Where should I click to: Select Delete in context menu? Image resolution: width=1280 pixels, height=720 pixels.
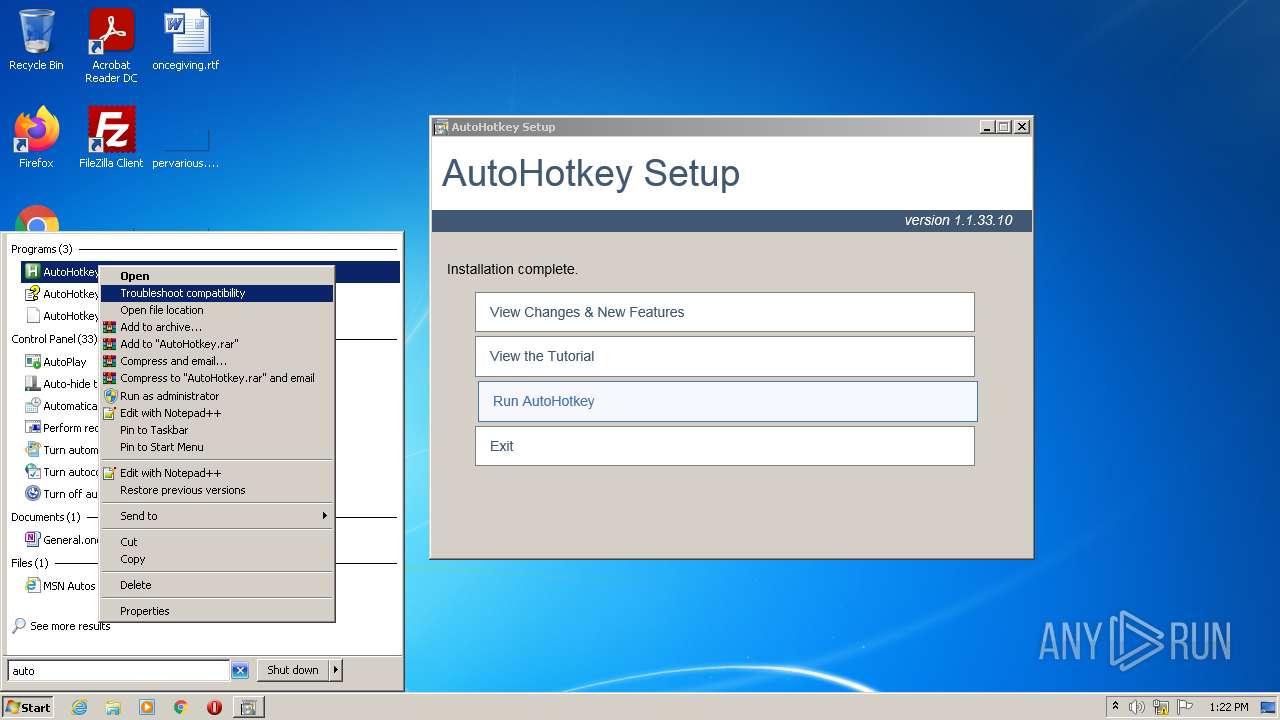point(217,585)
